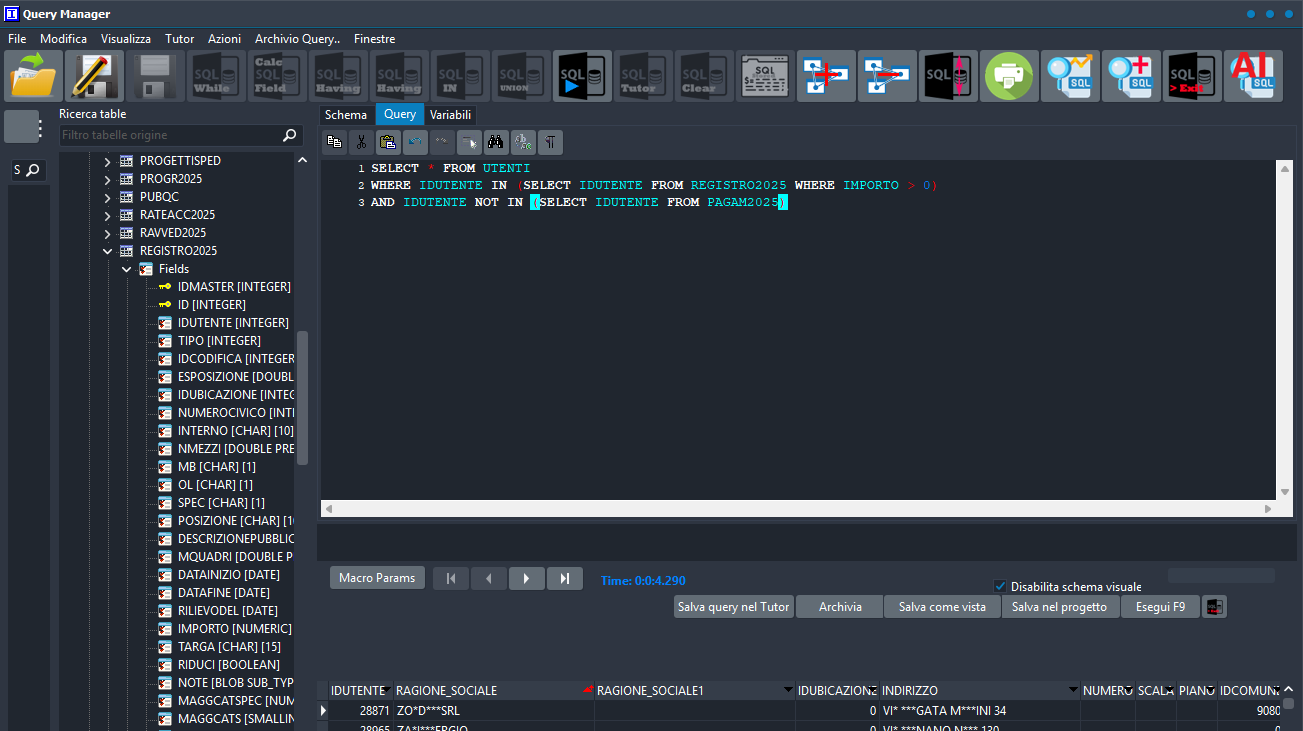Click the RAGIONE_SOCIALE column header

(494, 690)
